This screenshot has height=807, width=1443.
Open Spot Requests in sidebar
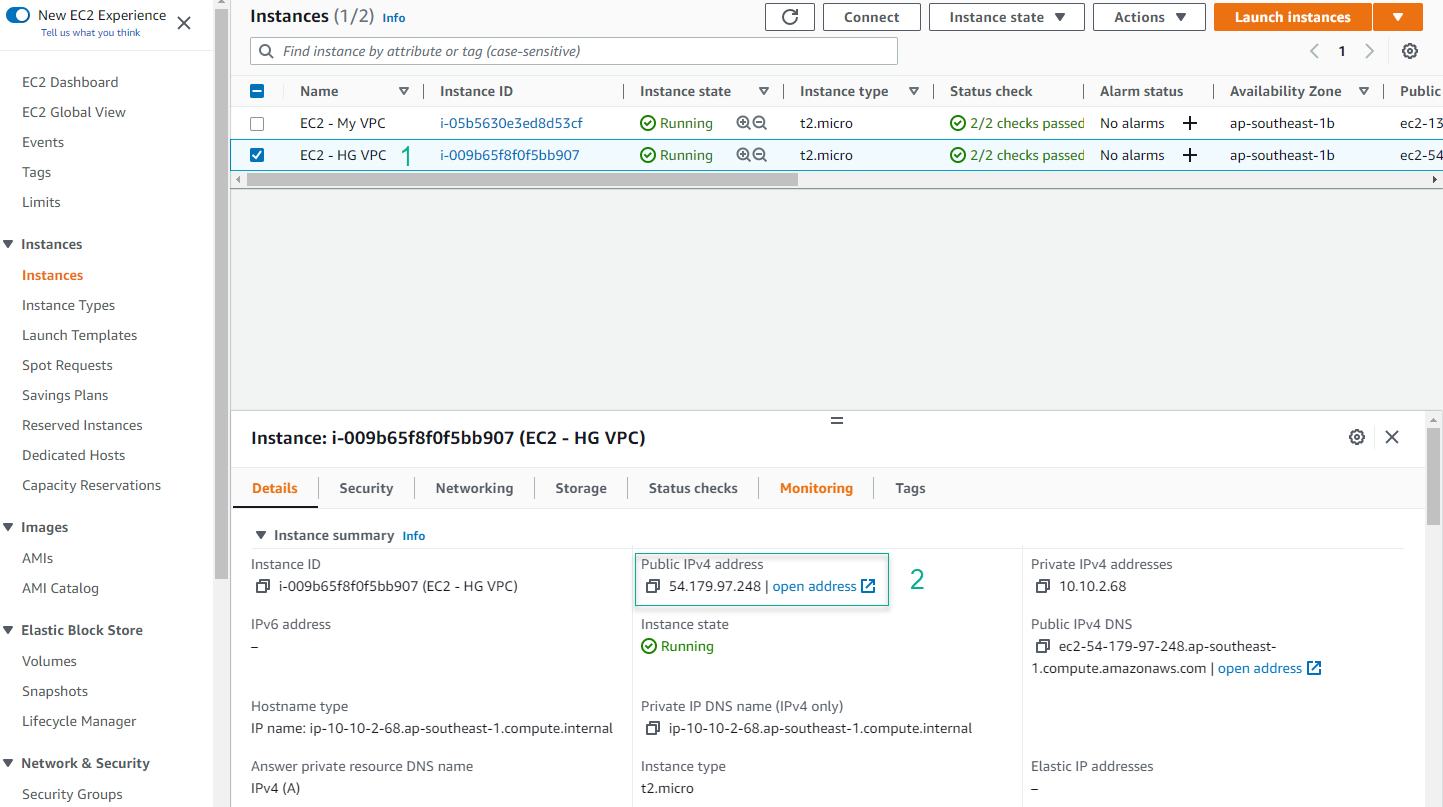click(x=67, y=365)
